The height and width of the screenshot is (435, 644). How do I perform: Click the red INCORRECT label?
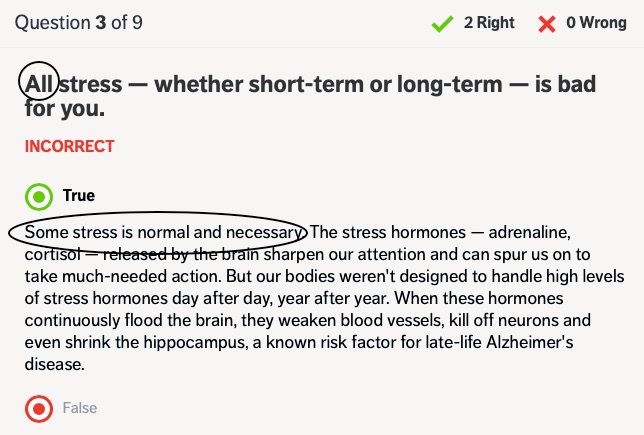click(x=70, y=146)
